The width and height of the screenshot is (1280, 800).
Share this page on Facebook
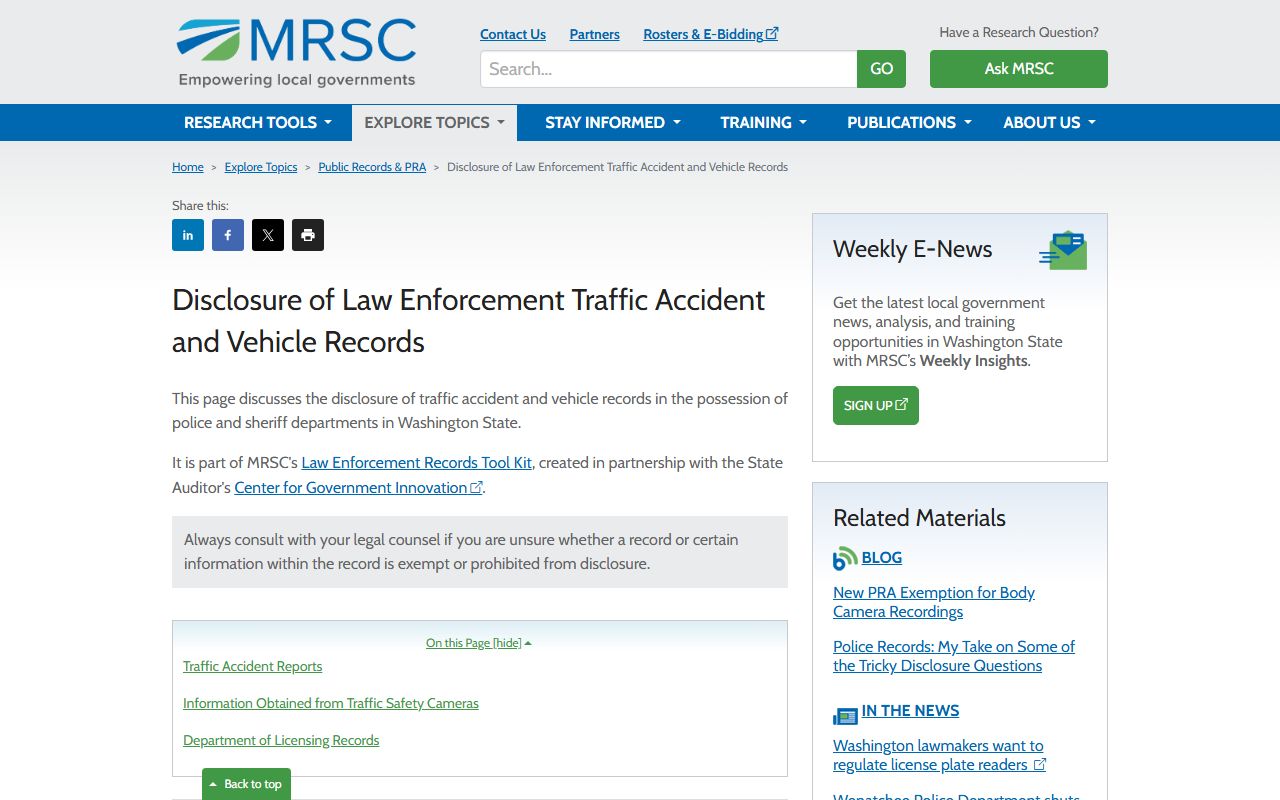(228, 235)
